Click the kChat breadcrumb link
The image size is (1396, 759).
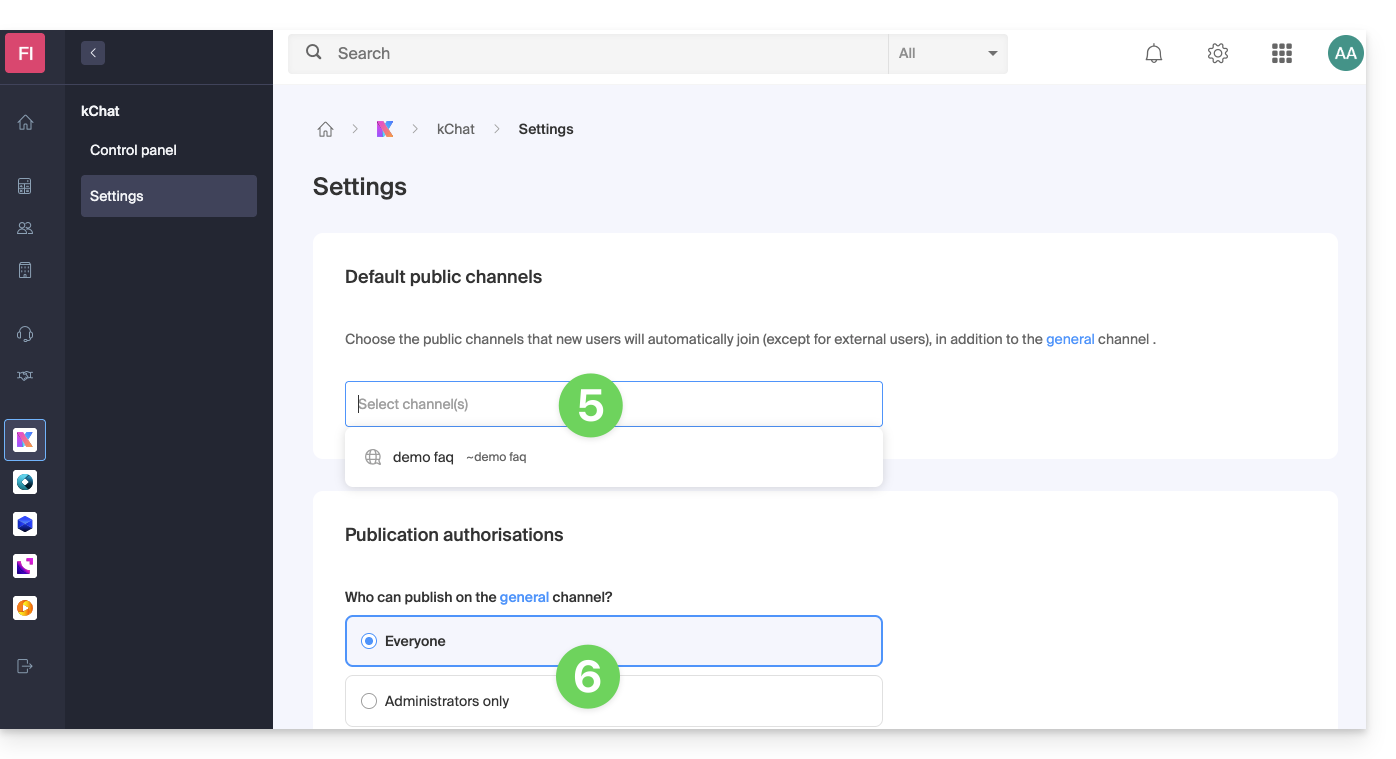pos(455,129)
